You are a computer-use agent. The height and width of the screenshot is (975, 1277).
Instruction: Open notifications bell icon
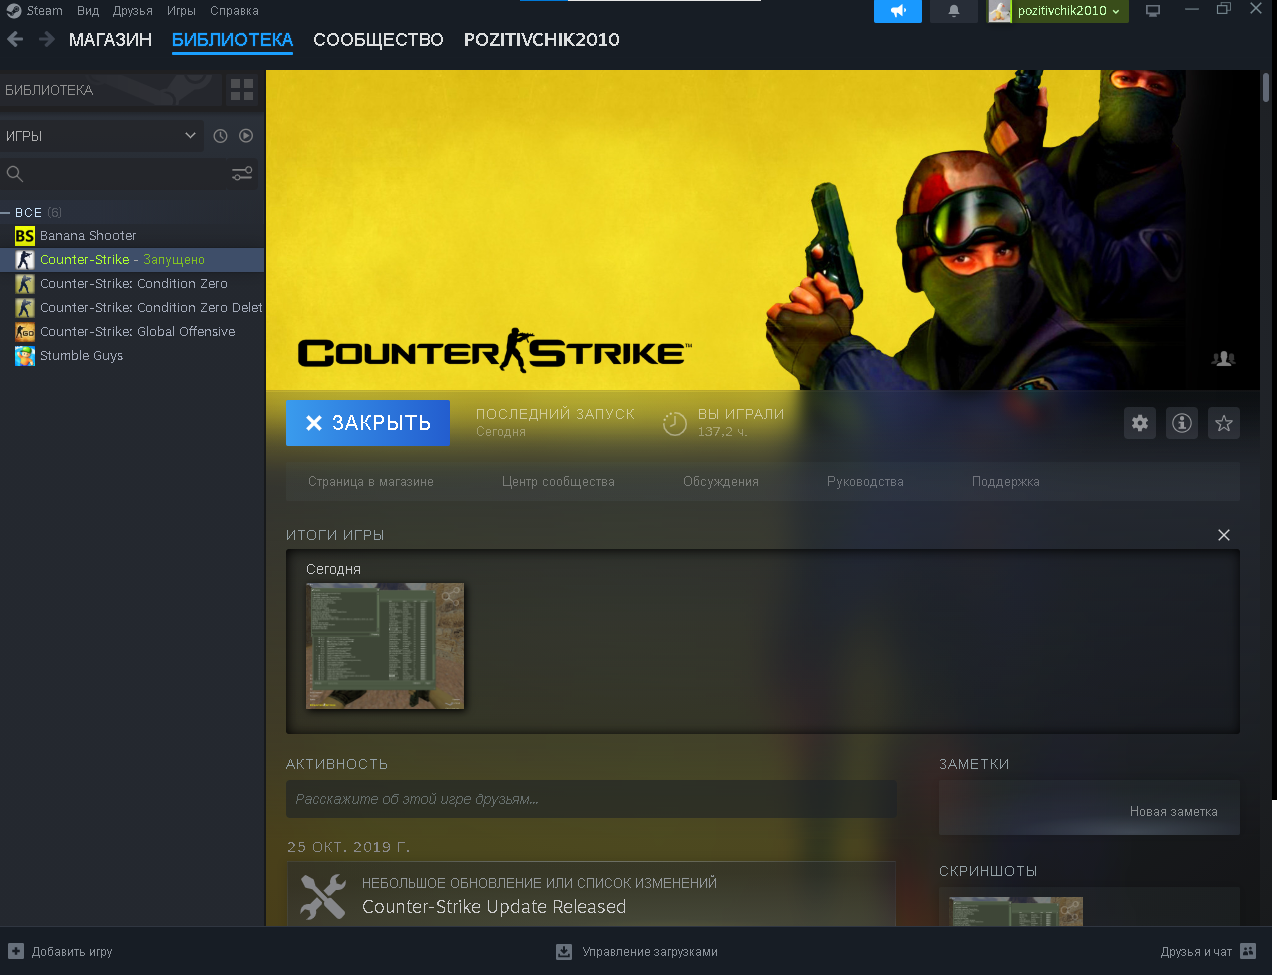[954, 11]
